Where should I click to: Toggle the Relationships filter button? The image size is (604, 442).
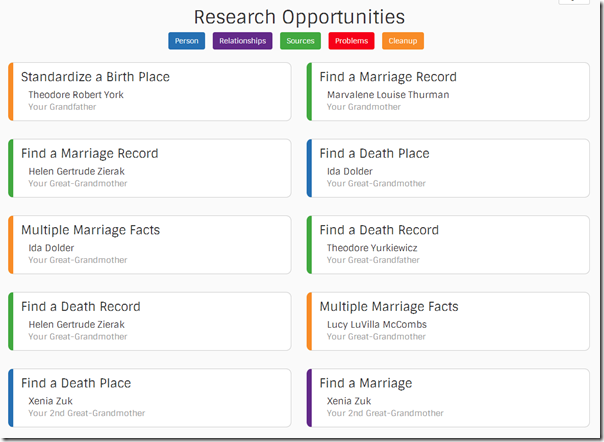click(242, 41)
